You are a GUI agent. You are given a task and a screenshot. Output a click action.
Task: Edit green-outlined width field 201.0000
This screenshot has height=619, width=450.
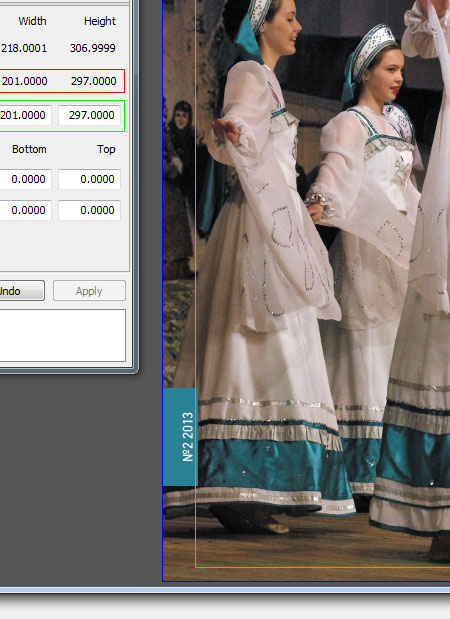(25, 115)
